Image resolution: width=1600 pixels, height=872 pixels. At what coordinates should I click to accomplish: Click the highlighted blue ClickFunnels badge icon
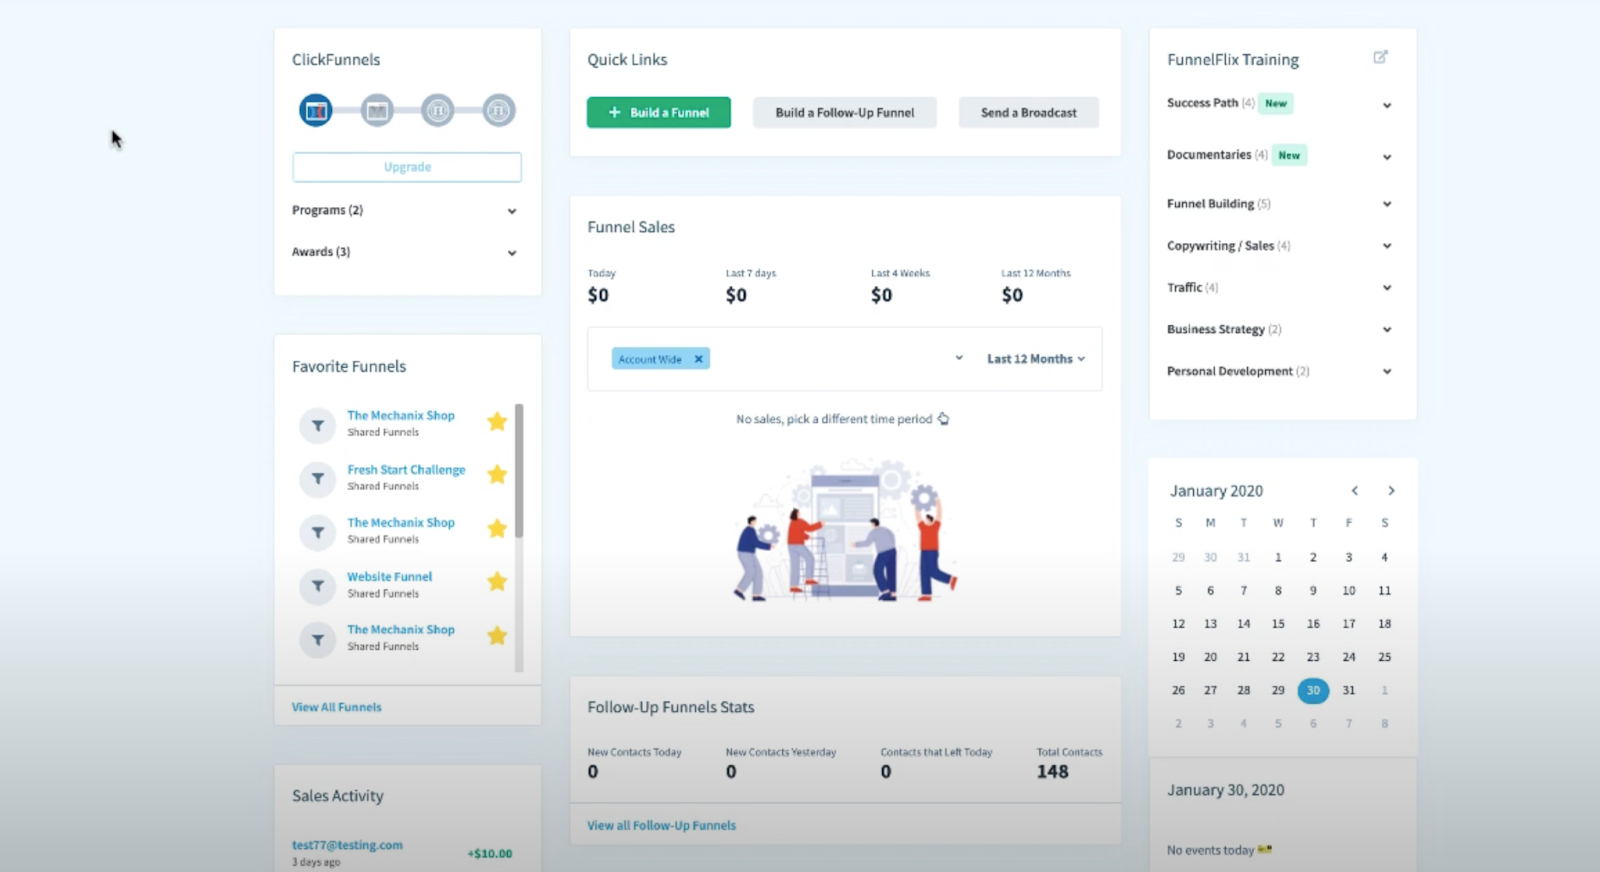pos(316,110)
